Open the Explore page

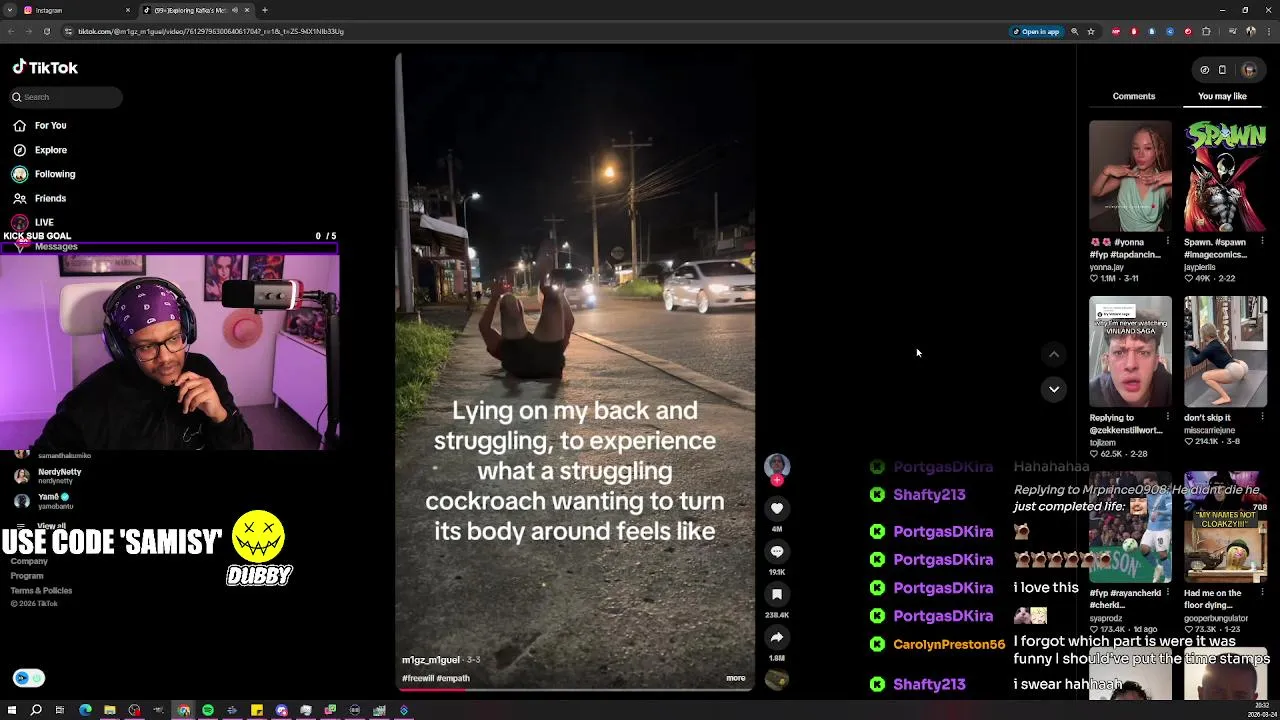pyautogui.click(x=40, y=150)
